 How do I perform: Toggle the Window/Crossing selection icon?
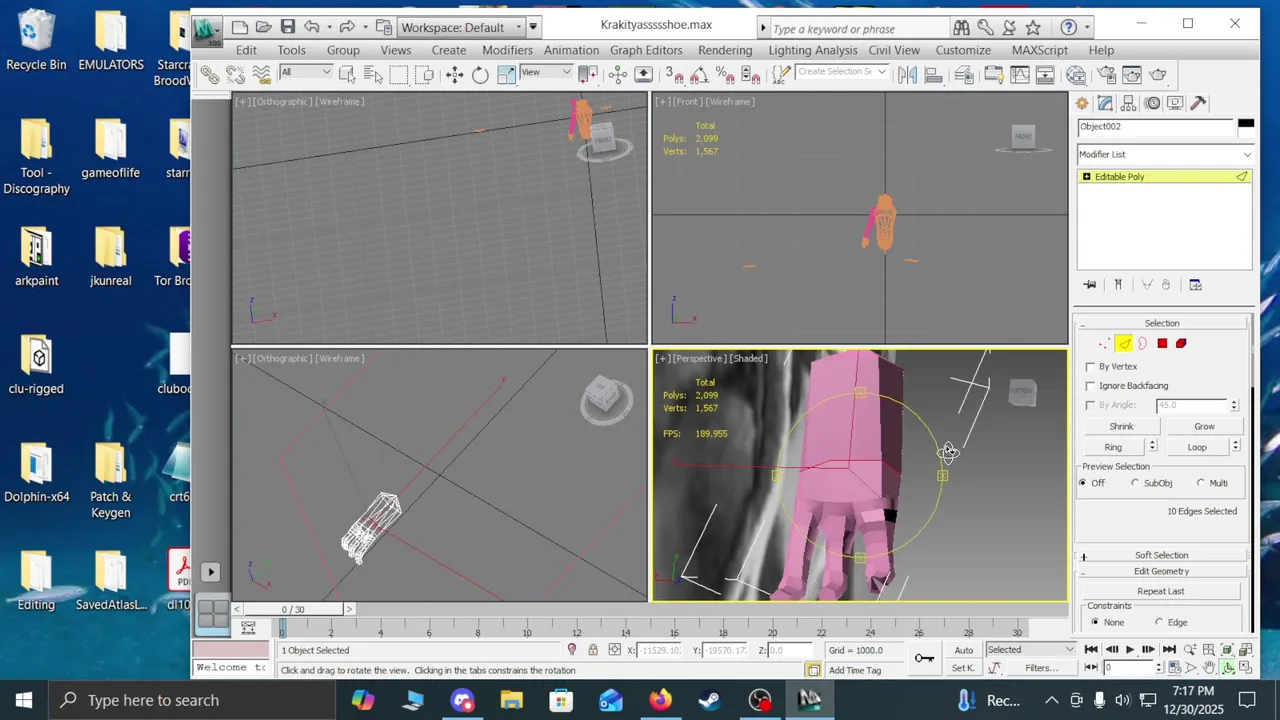(x=424, y=74)
